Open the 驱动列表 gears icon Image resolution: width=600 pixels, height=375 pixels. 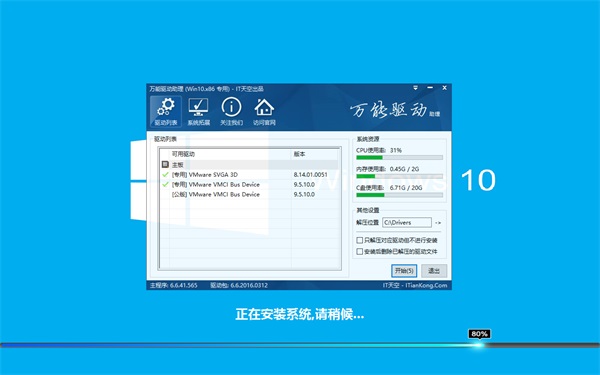tap(166, 111)
